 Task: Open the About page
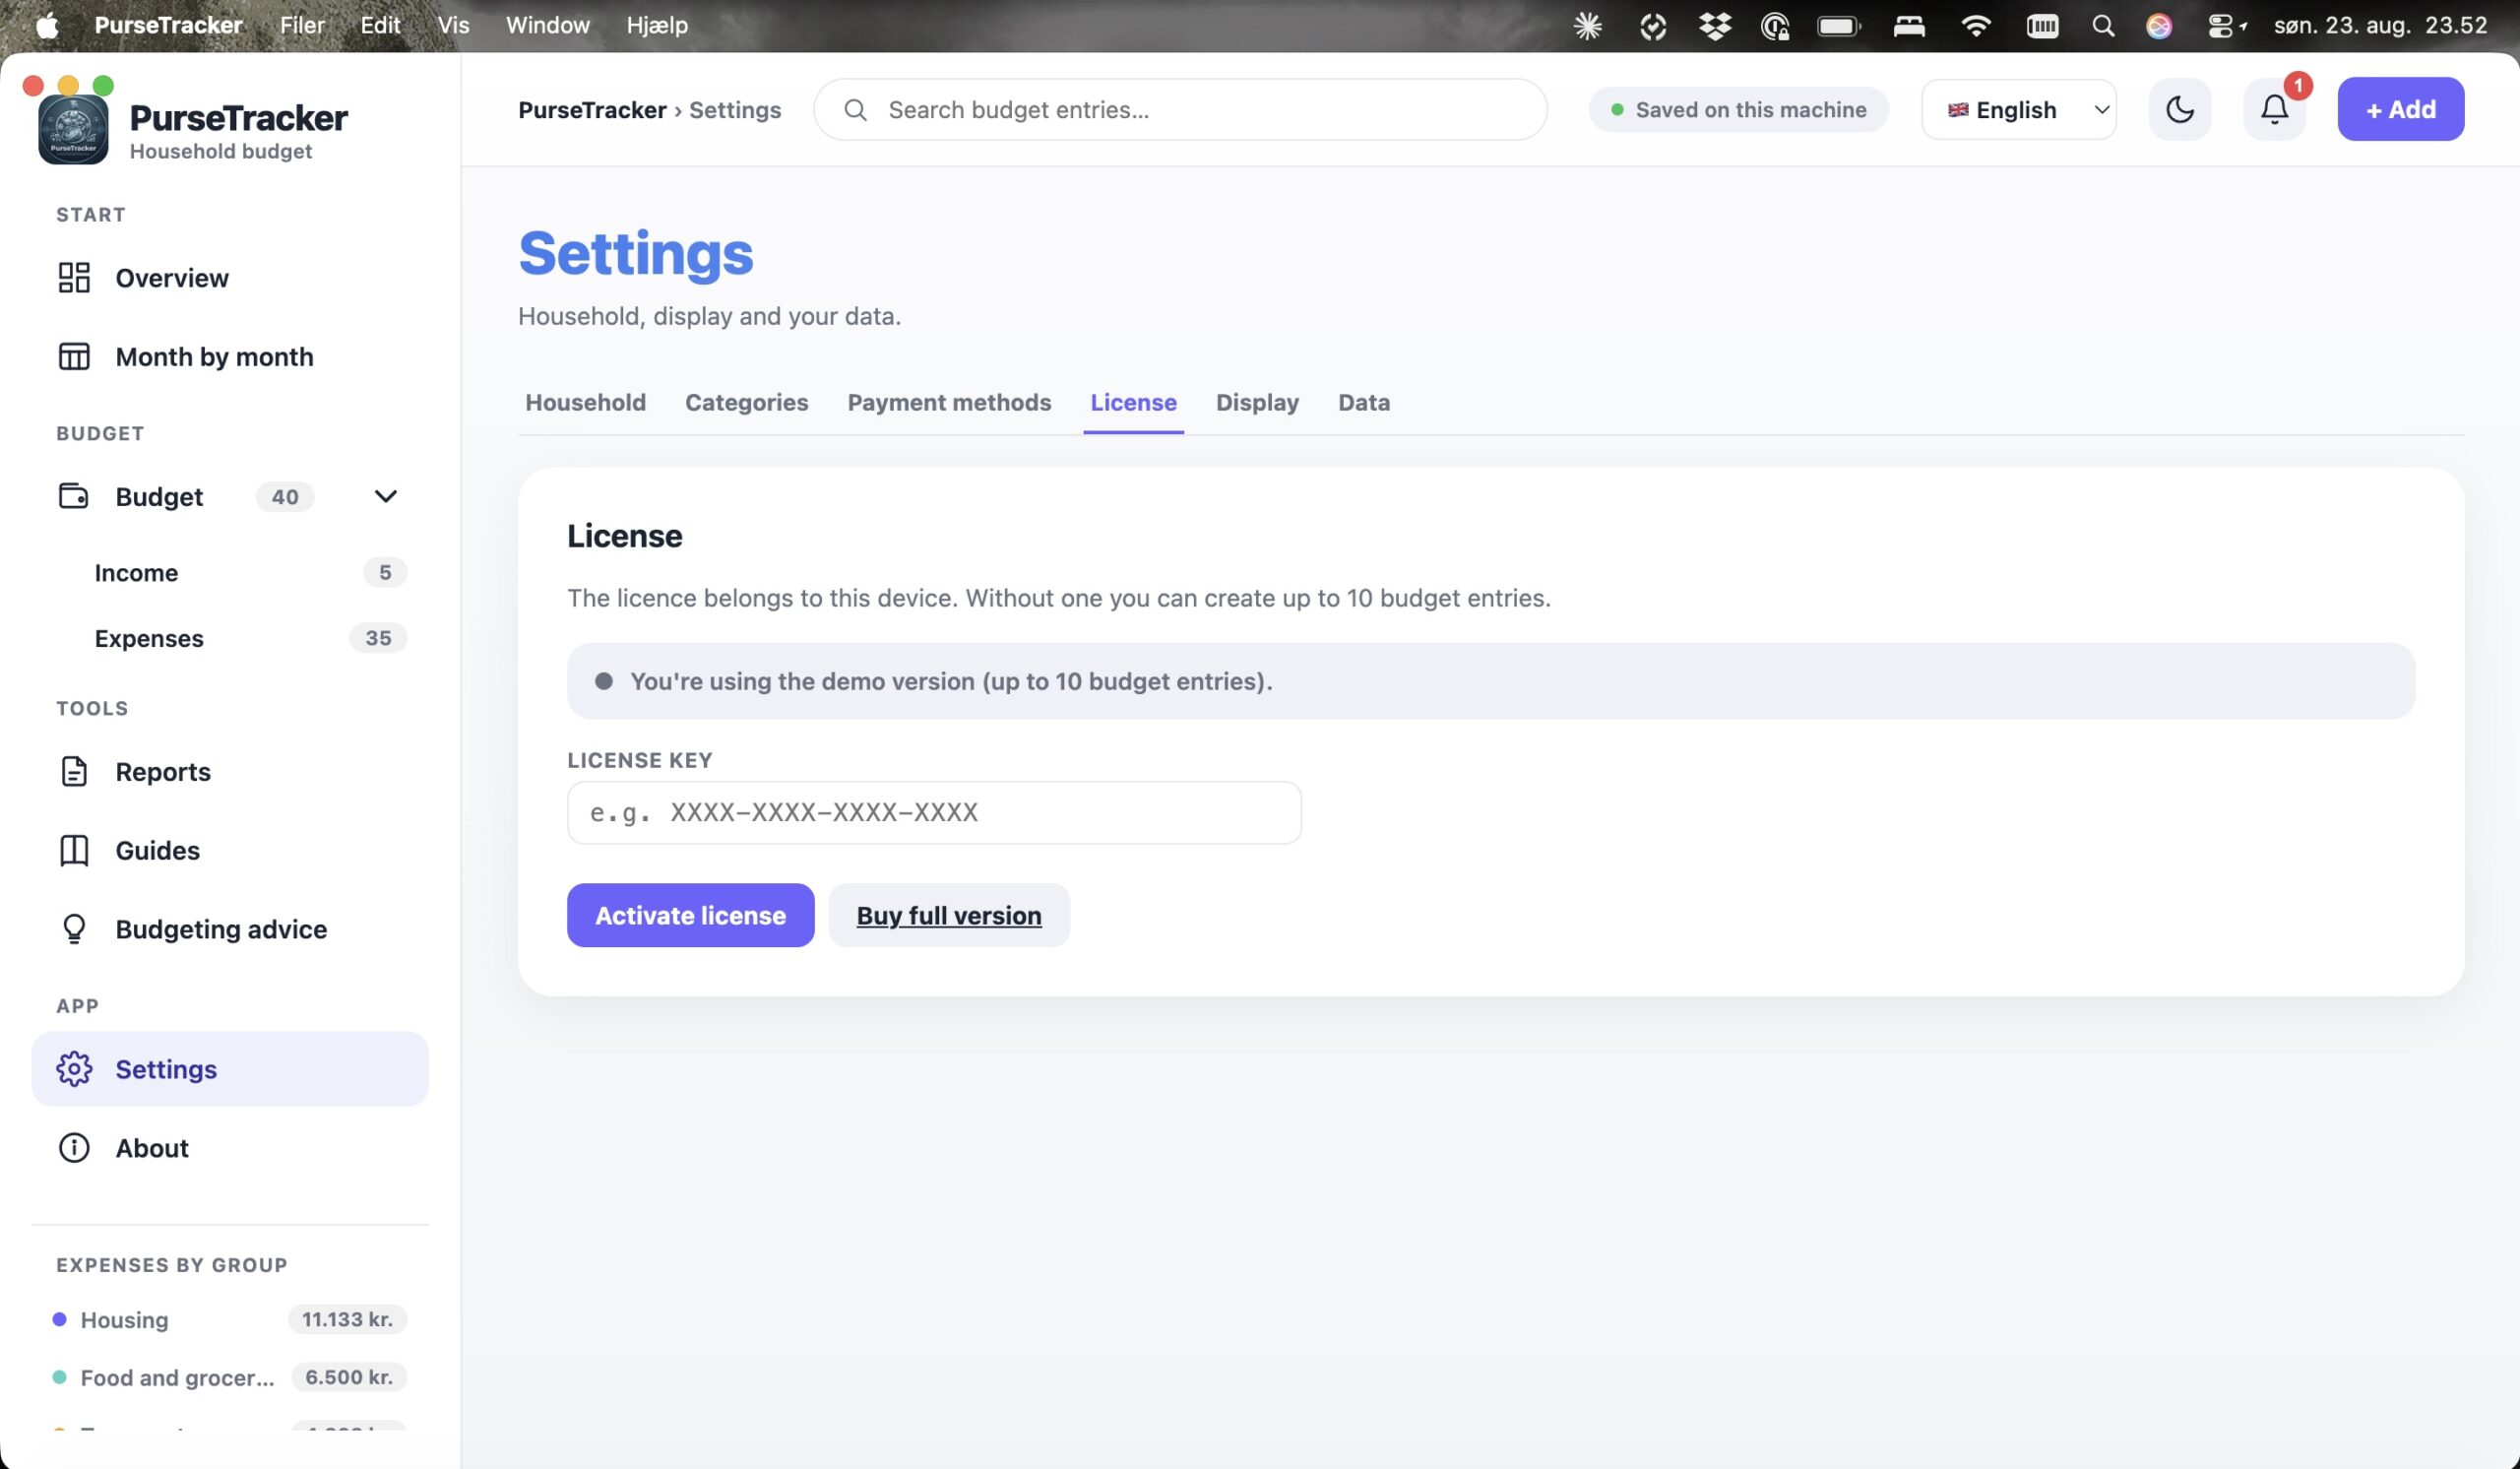230,1147
